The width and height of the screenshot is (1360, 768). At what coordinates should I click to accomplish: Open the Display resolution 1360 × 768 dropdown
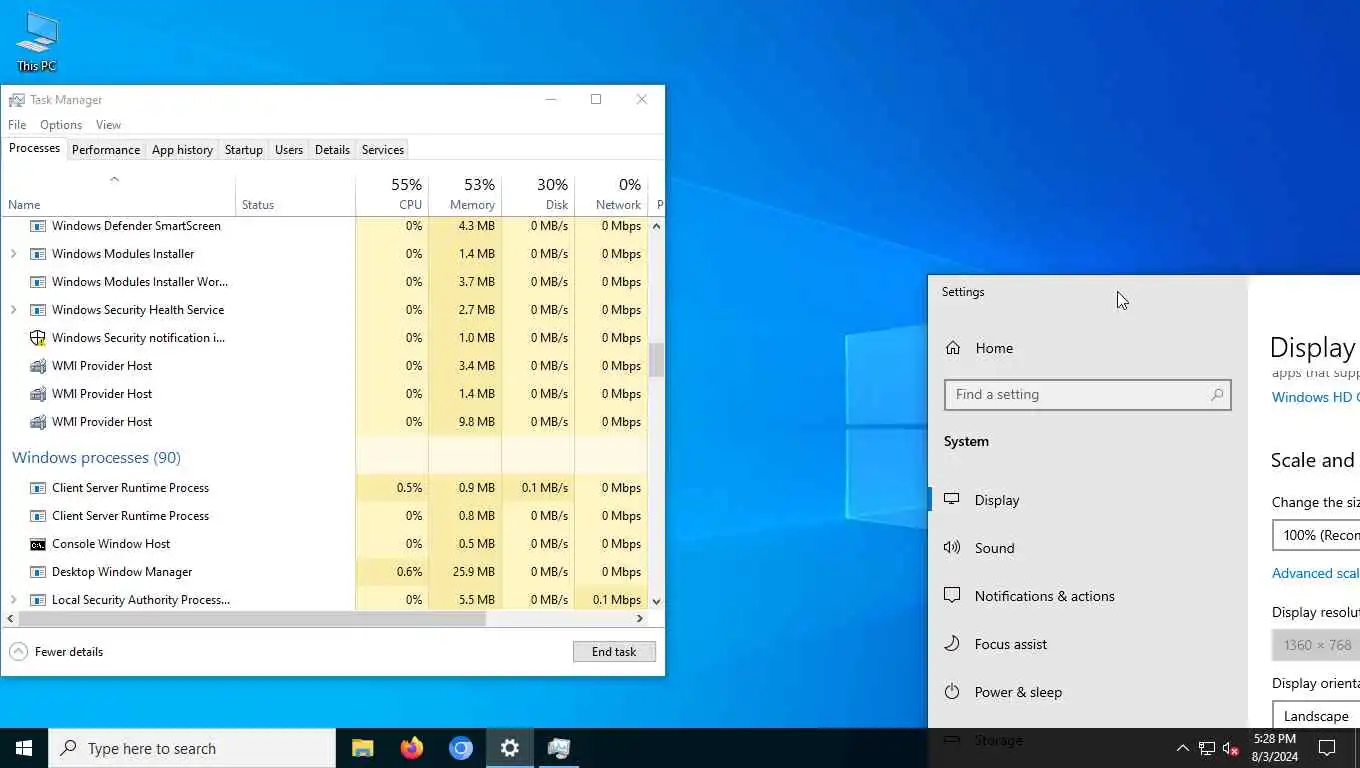(1316, 645)
